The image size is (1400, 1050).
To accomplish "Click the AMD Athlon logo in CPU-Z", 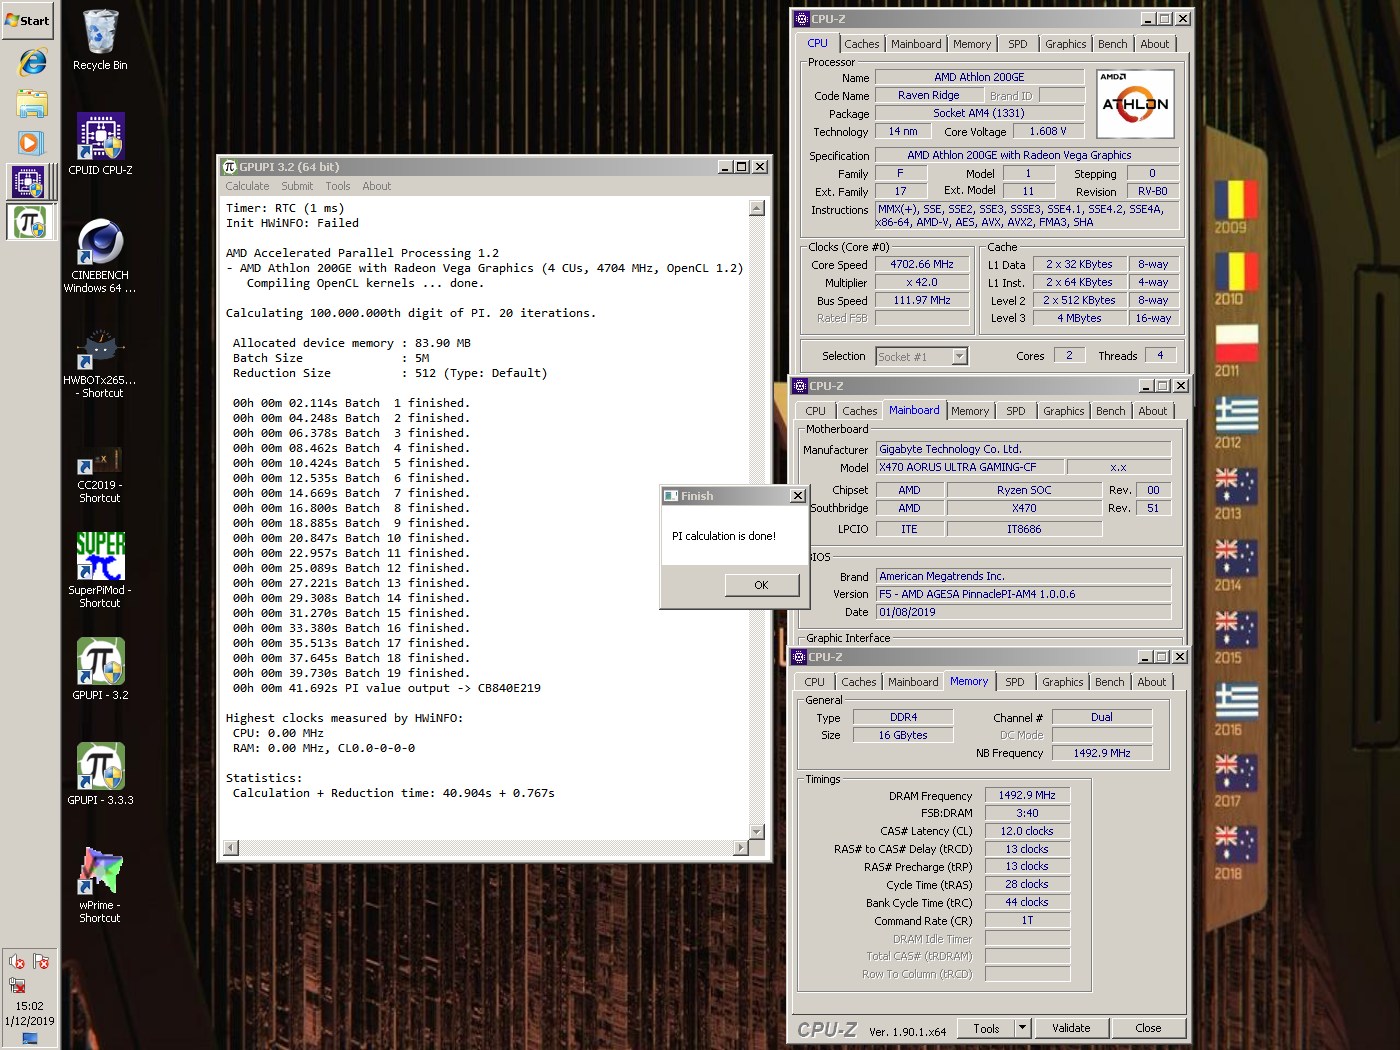I will [1135, 103].
